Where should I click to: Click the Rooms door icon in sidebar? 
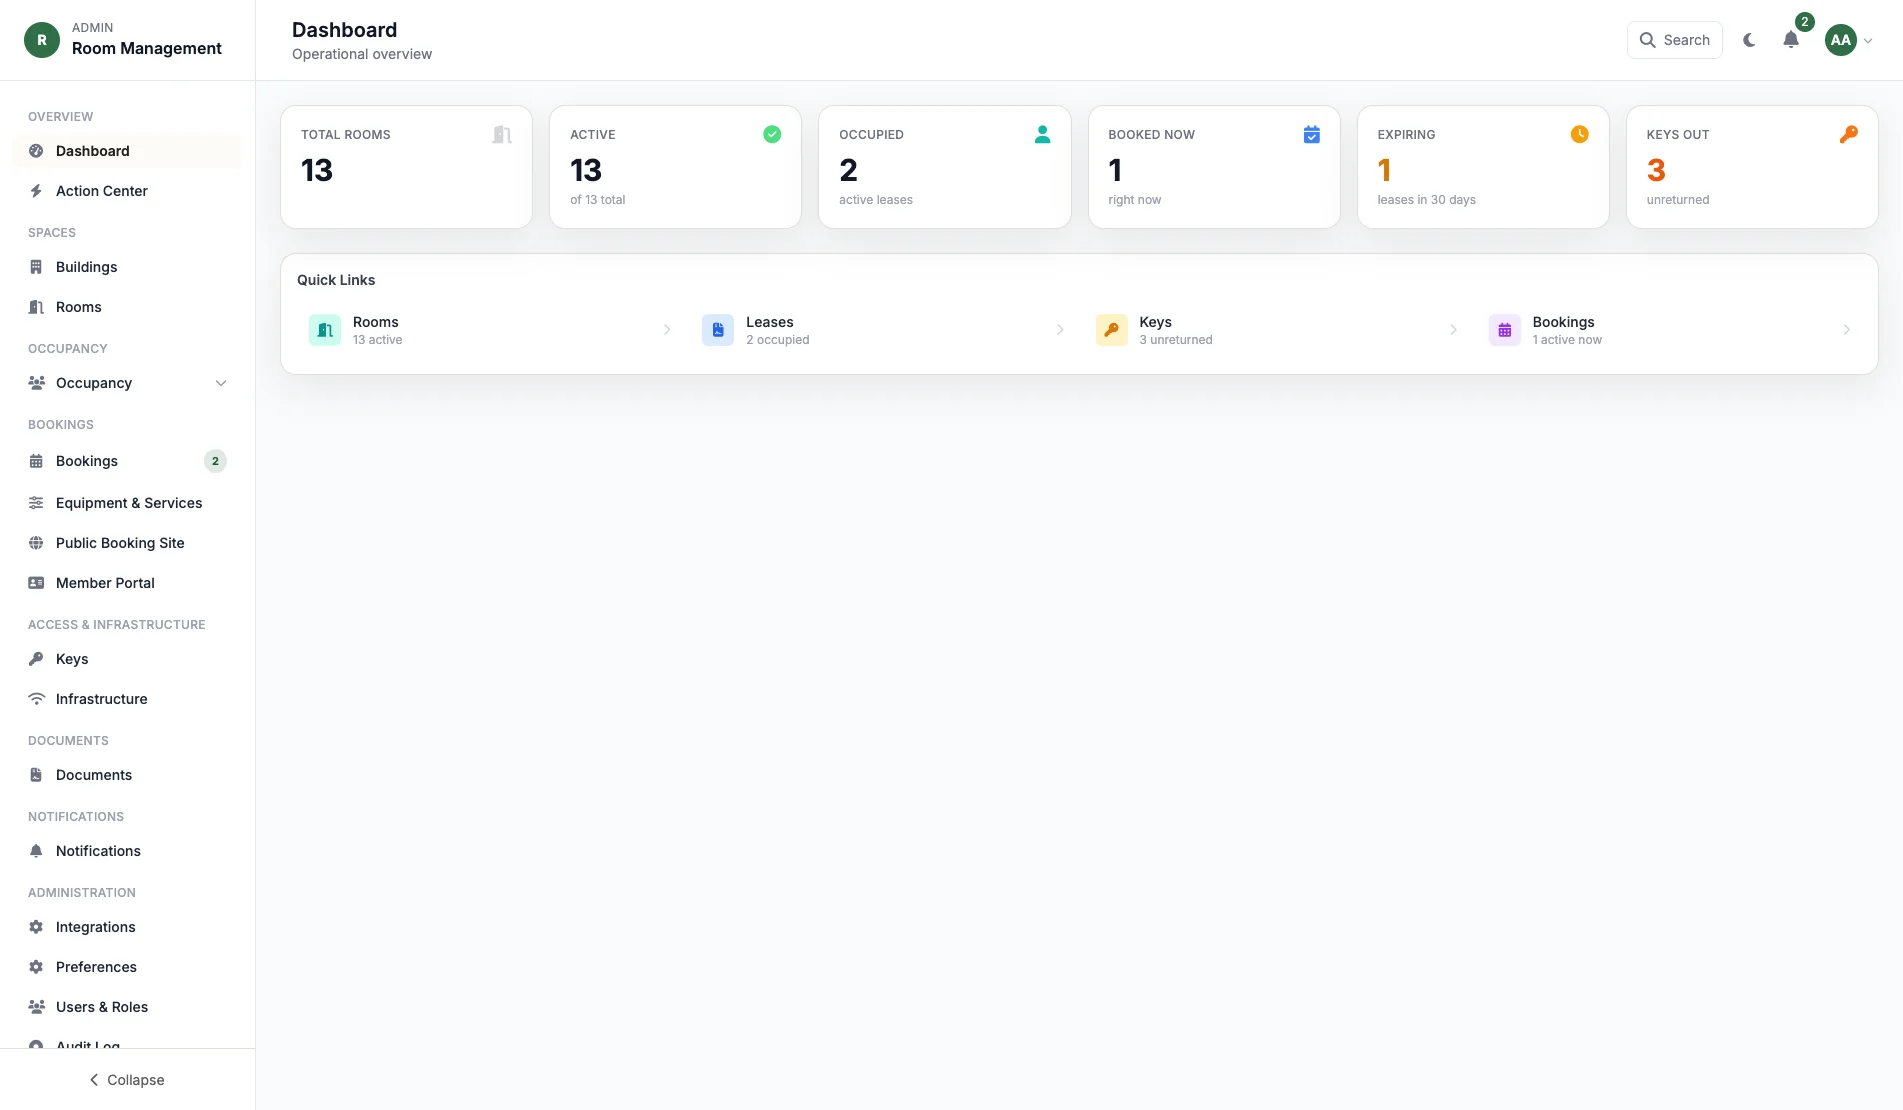click(x=36, y=307)
